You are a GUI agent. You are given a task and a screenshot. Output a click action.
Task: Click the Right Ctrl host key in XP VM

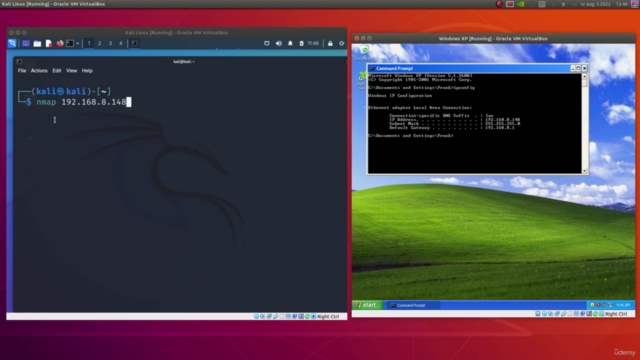616,314
